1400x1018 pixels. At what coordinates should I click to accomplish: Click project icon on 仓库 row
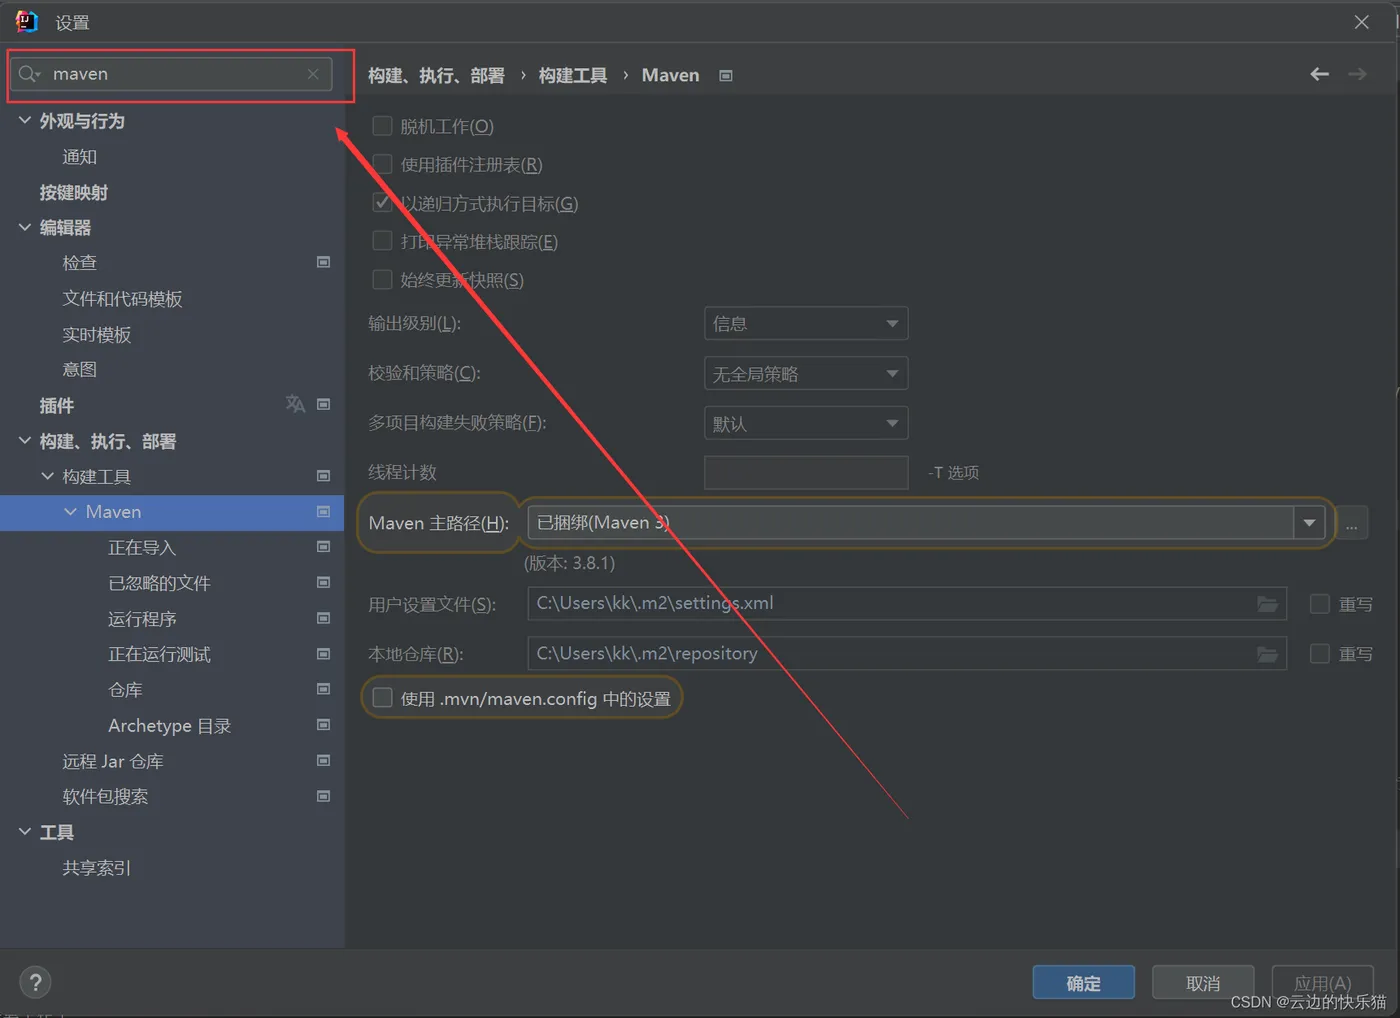[323, 689]
